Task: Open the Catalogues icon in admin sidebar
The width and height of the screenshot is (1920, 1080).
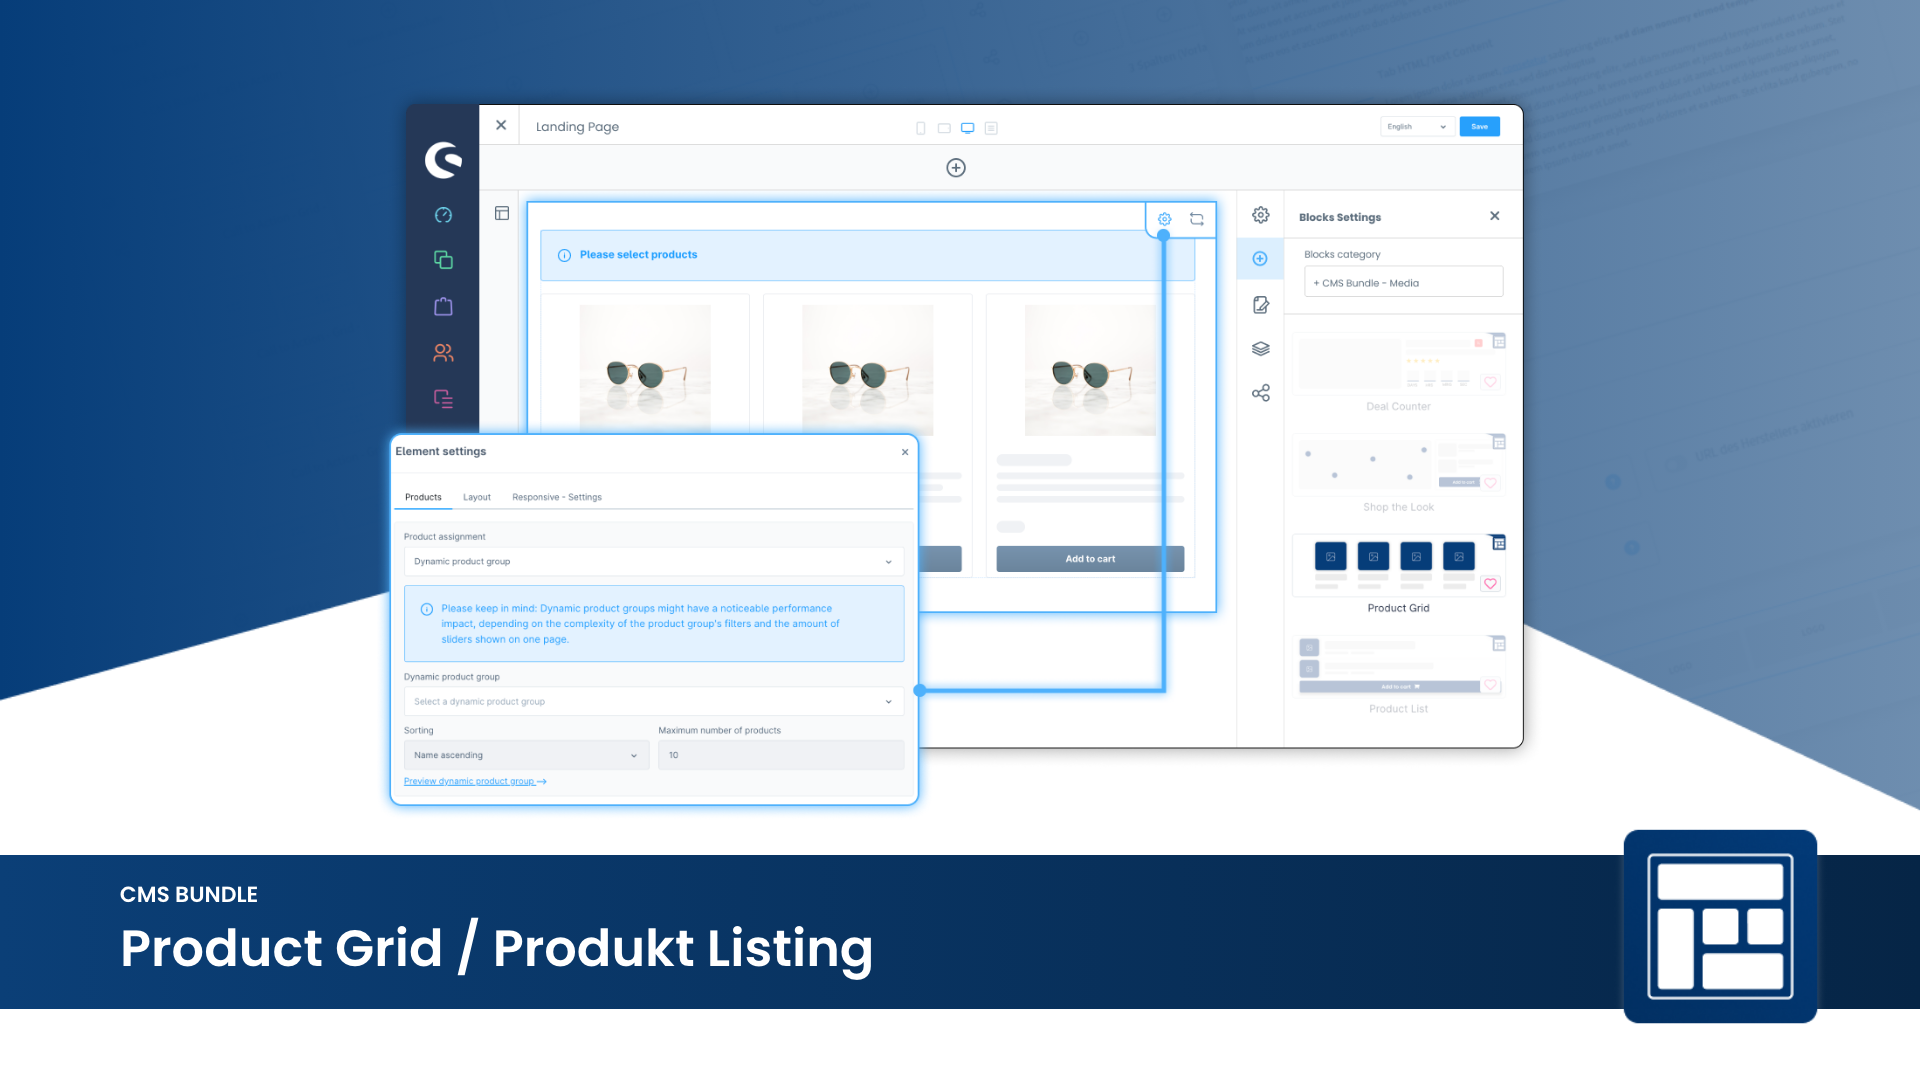Action: [x=443, y=260]
